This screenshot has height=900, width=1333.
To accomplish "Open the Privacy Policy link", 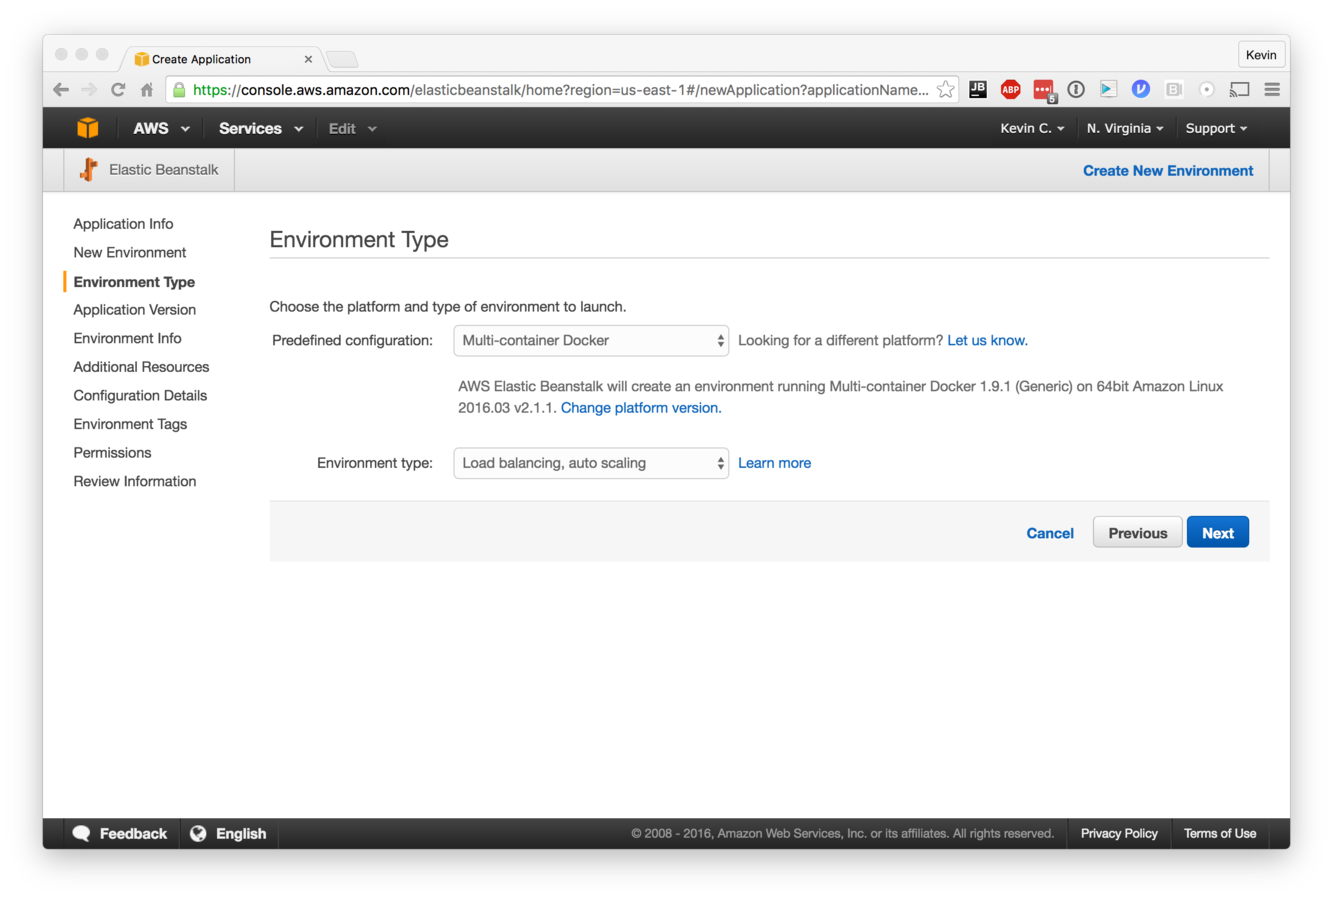I will coord(1119,833).
